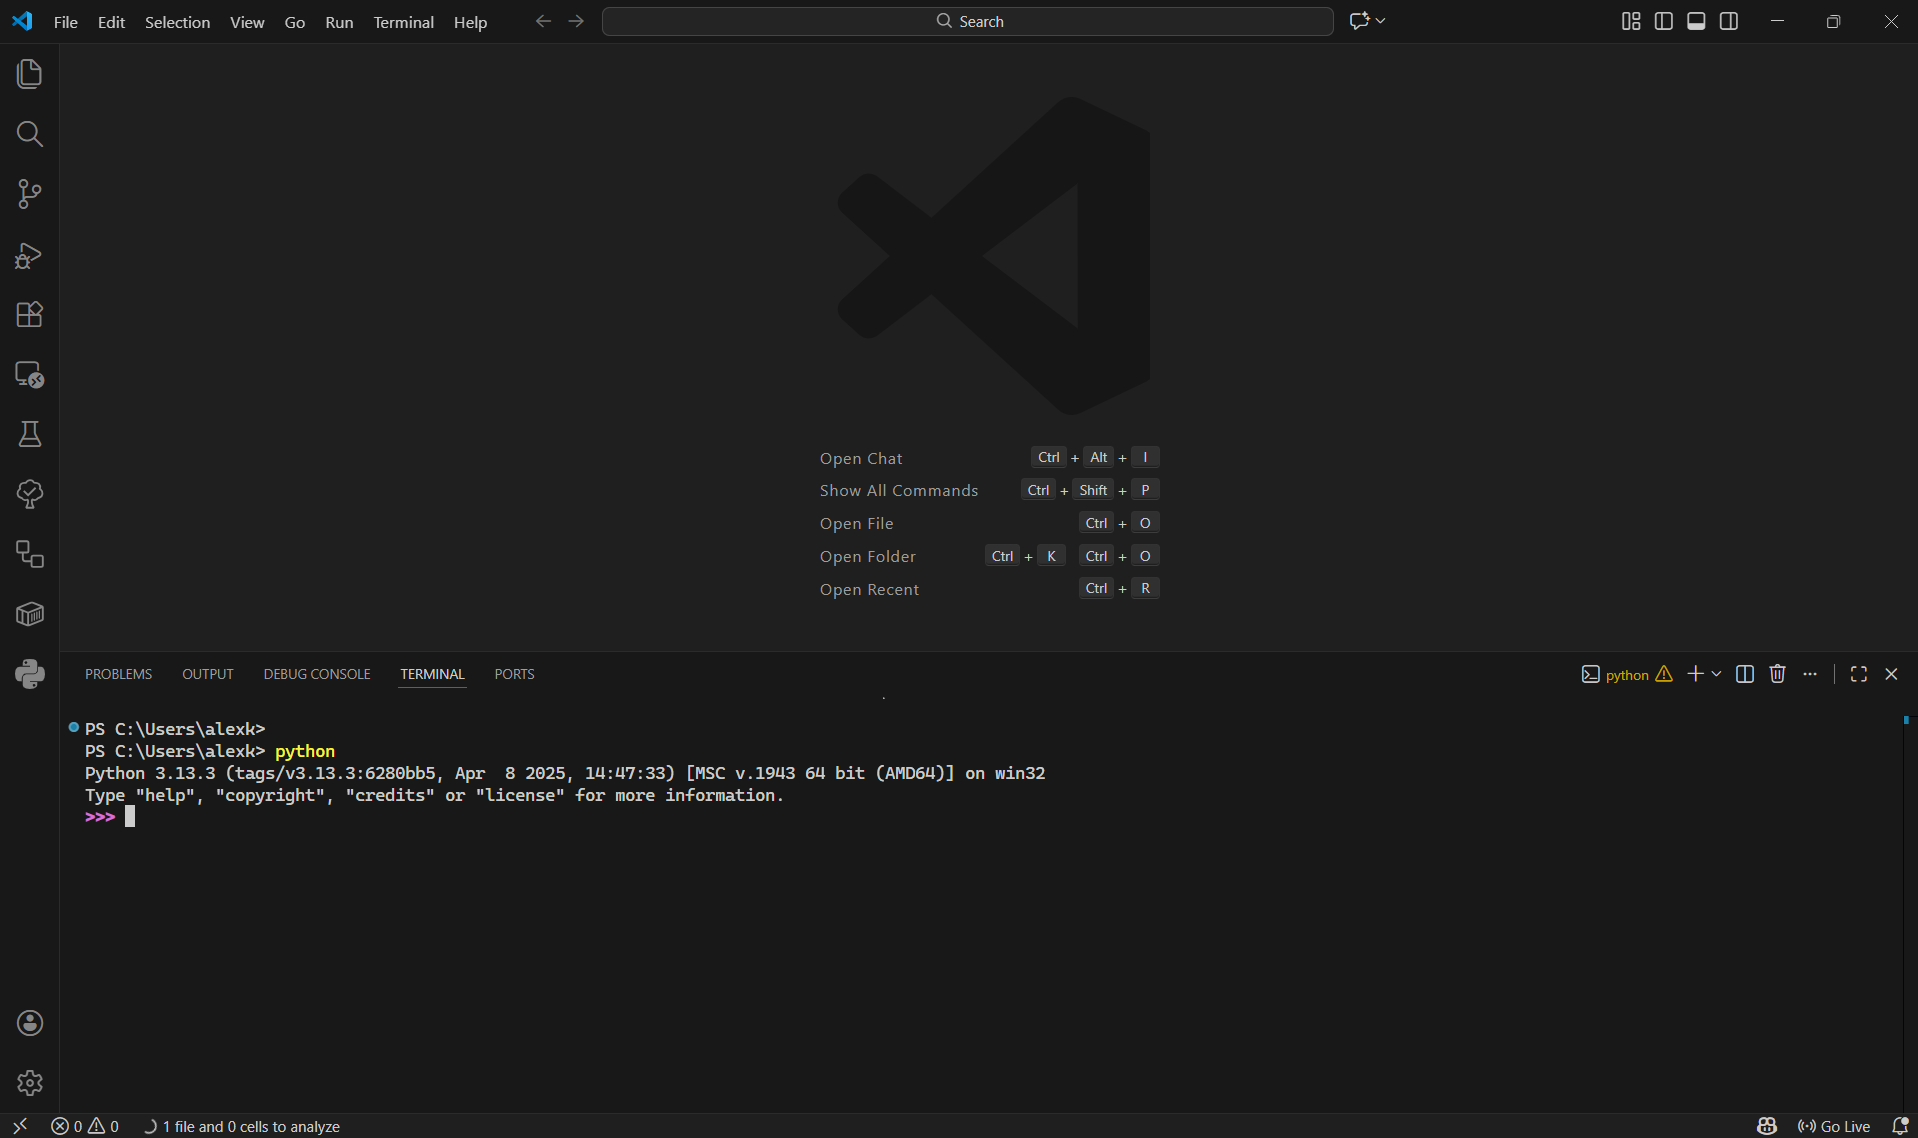Open the Source Control view
Screen dimensions: 1918x1138
click(29, 194)
